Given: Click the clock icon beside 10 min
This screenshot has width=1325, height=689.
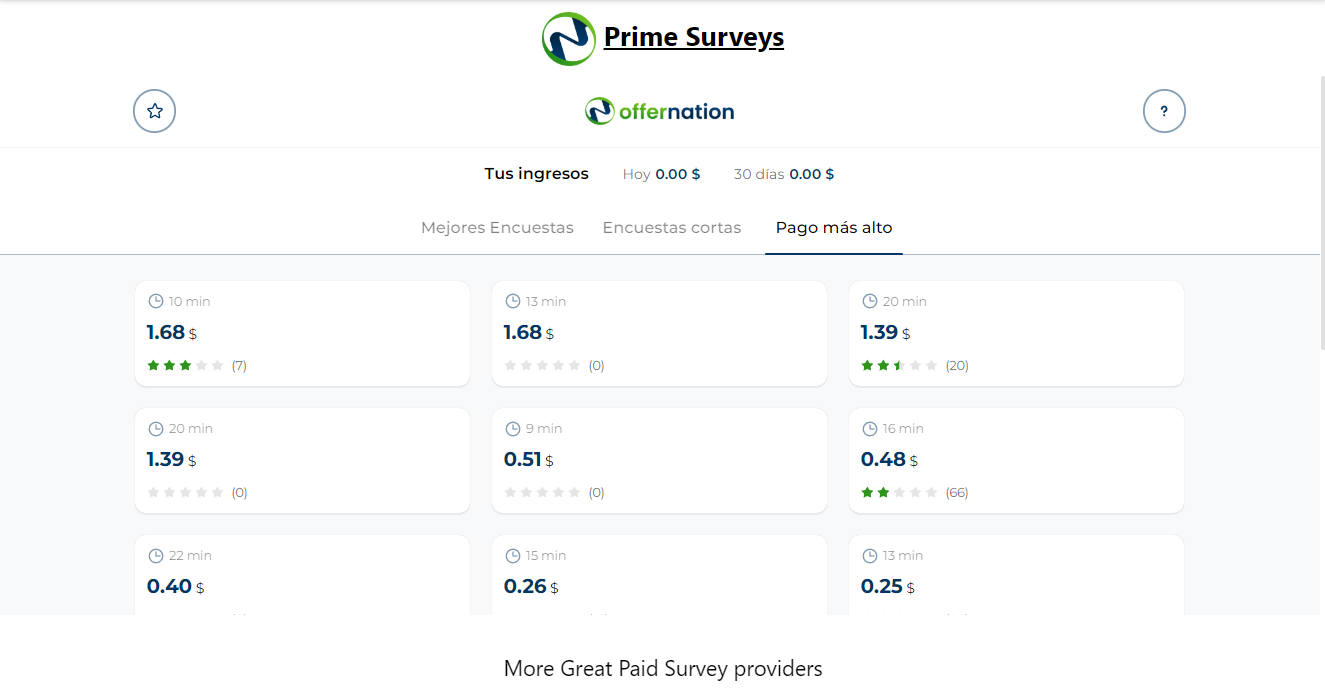Looking at the screenshot, I should click(156, 301).
